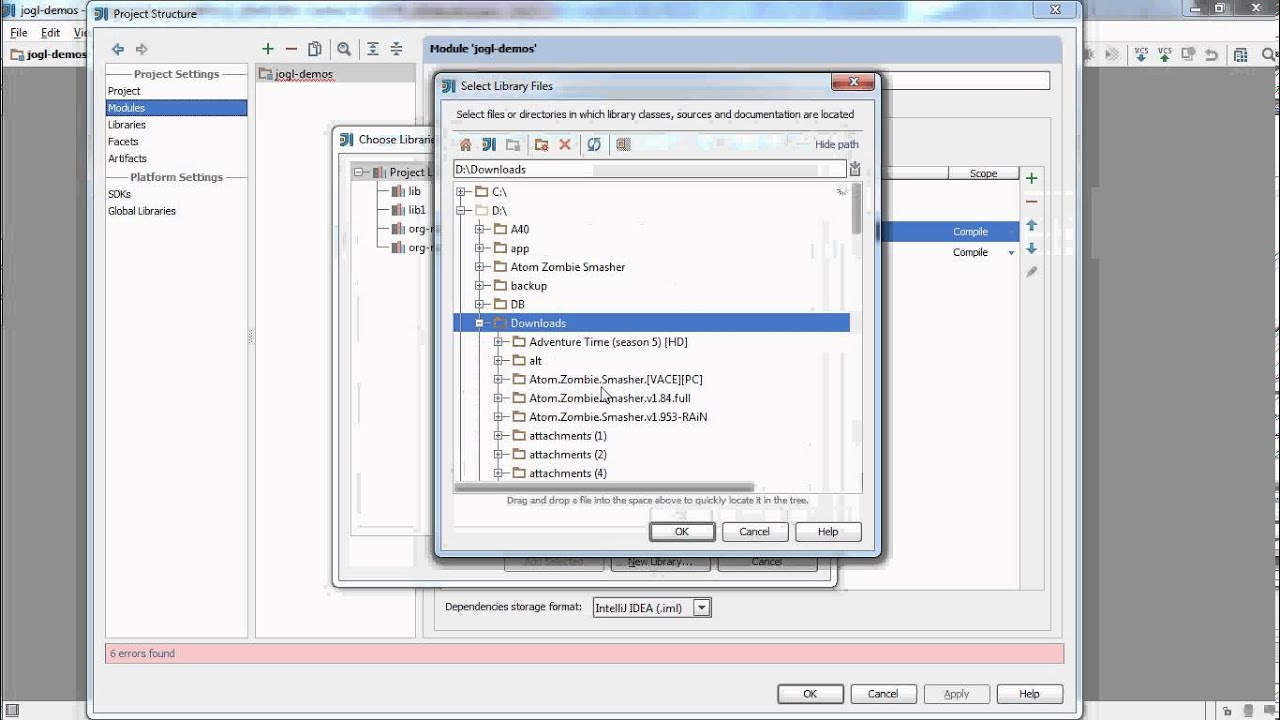1280x720 pixels.
Task: Click the D:\Downloads path input field
Action: click(x=650, y=169)
